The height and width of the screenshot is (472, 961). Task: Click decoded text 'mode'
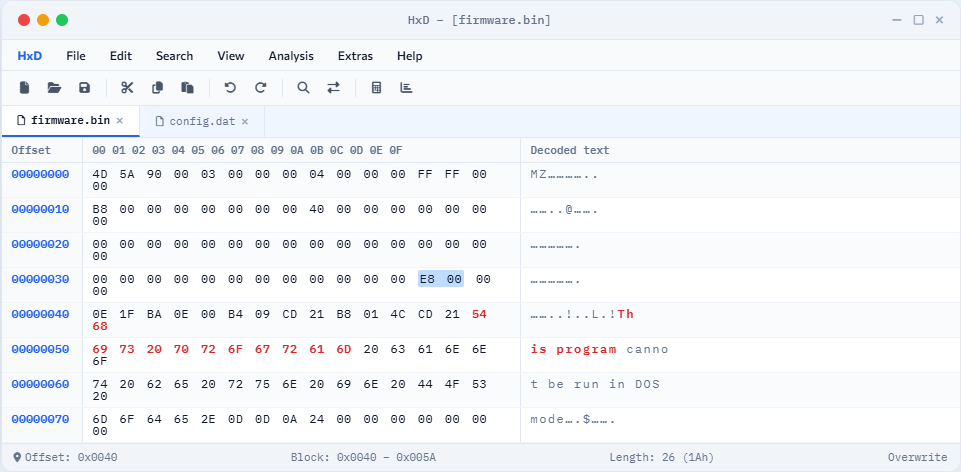[547, 419]
